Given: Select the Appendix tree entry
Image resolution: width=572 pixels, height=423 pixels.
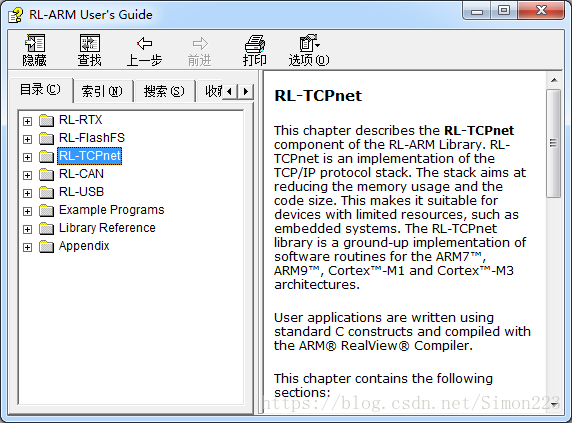Looking at the screenshot, I should [84, 246].
